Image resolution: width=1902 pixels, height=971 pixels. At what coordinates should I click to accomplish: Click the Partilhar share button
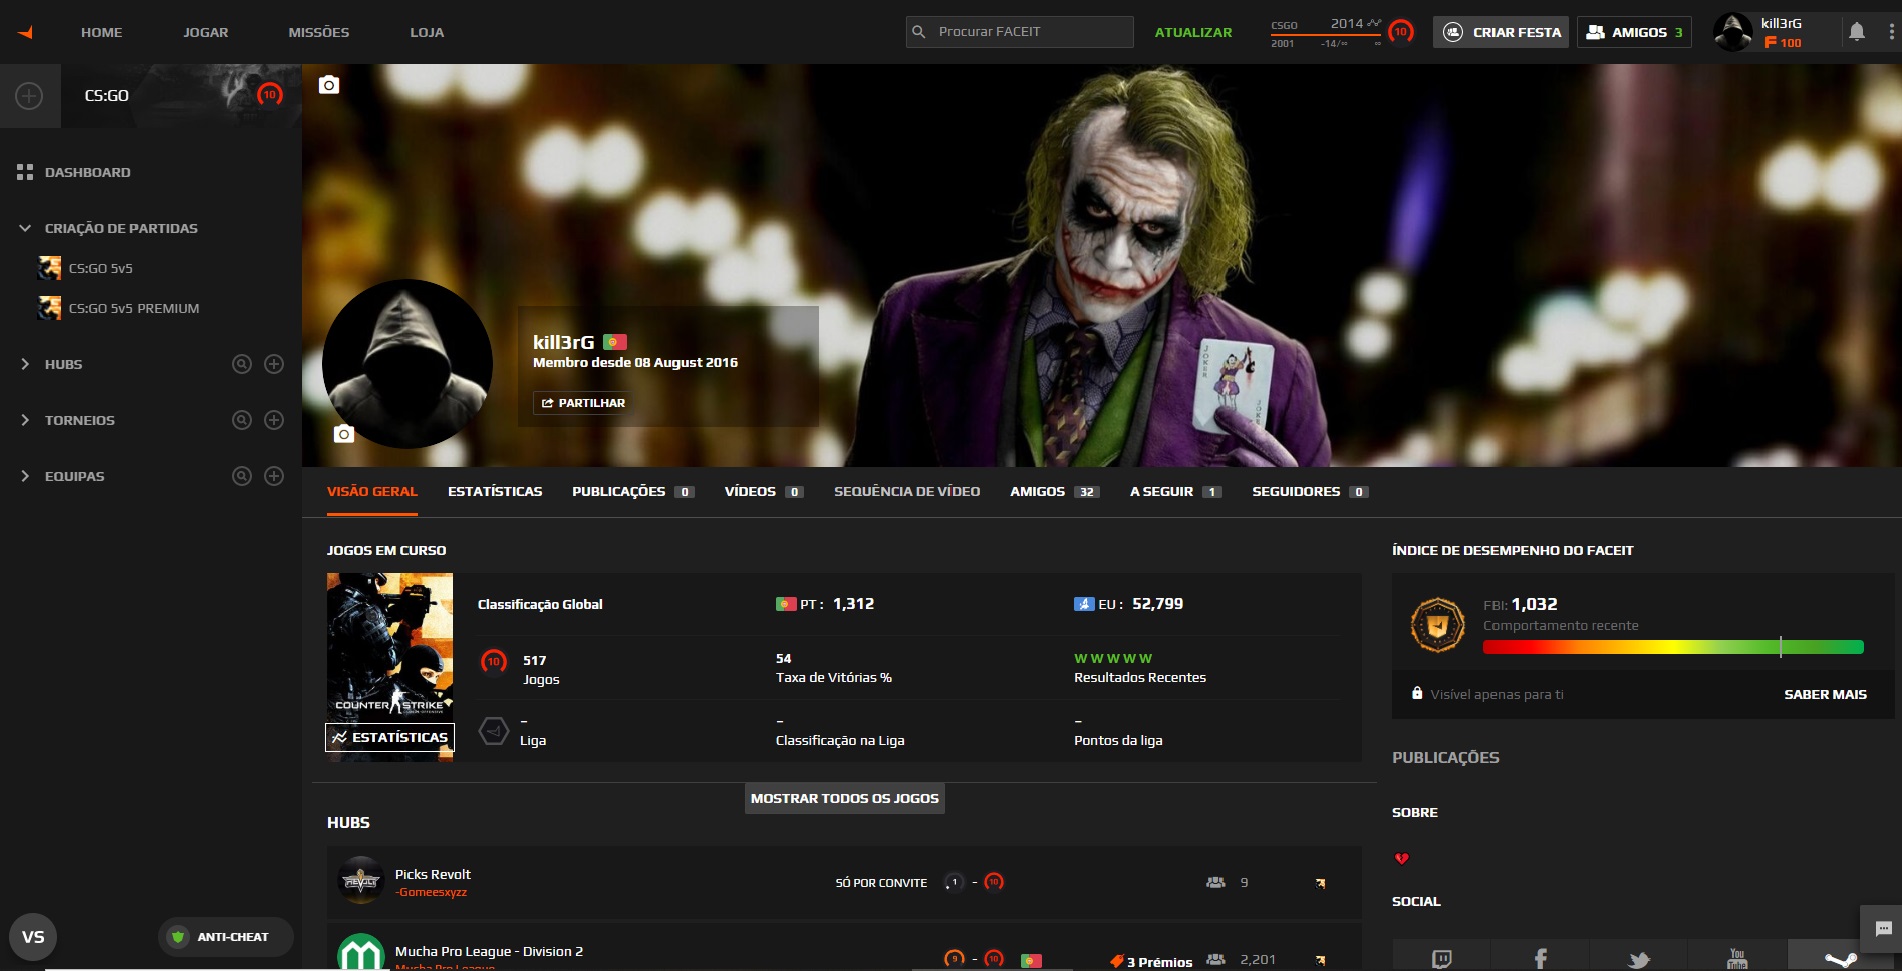tap(583, 403)
